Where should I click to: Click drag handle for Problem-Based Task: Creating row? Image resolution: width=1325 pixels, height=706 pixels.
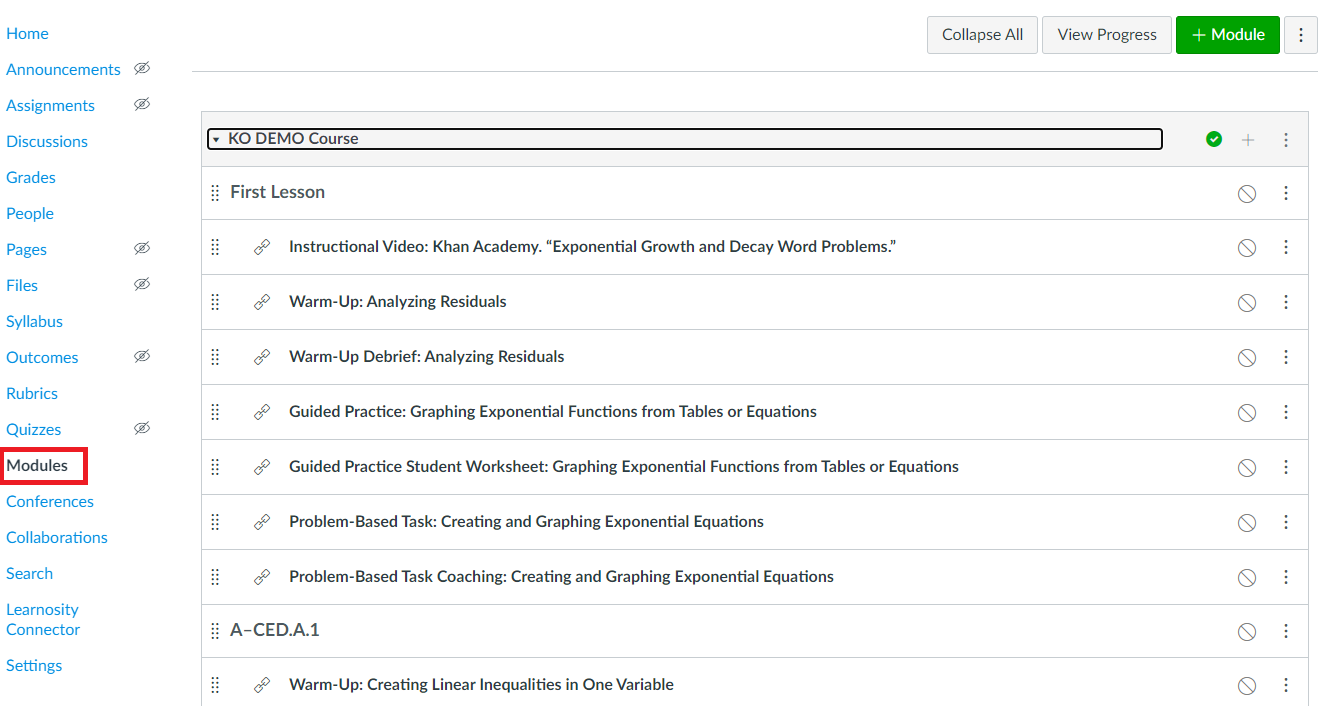click(215, 522)
